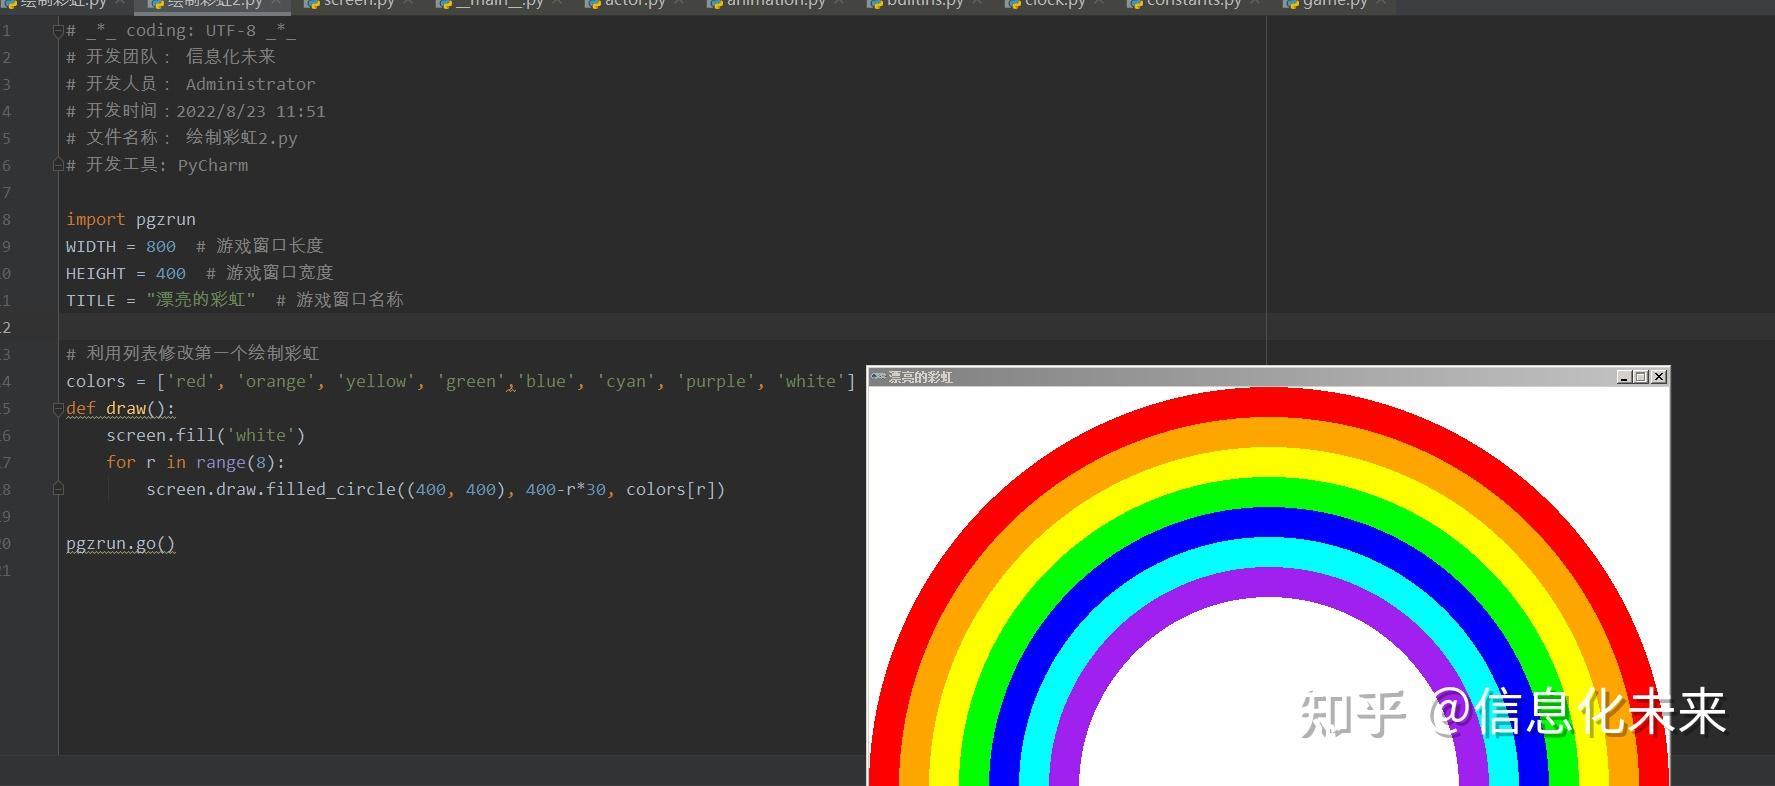Click the "import" keyword before pgzrun
The height and width of the screenshot is (786, 1775).
[96, 219]
